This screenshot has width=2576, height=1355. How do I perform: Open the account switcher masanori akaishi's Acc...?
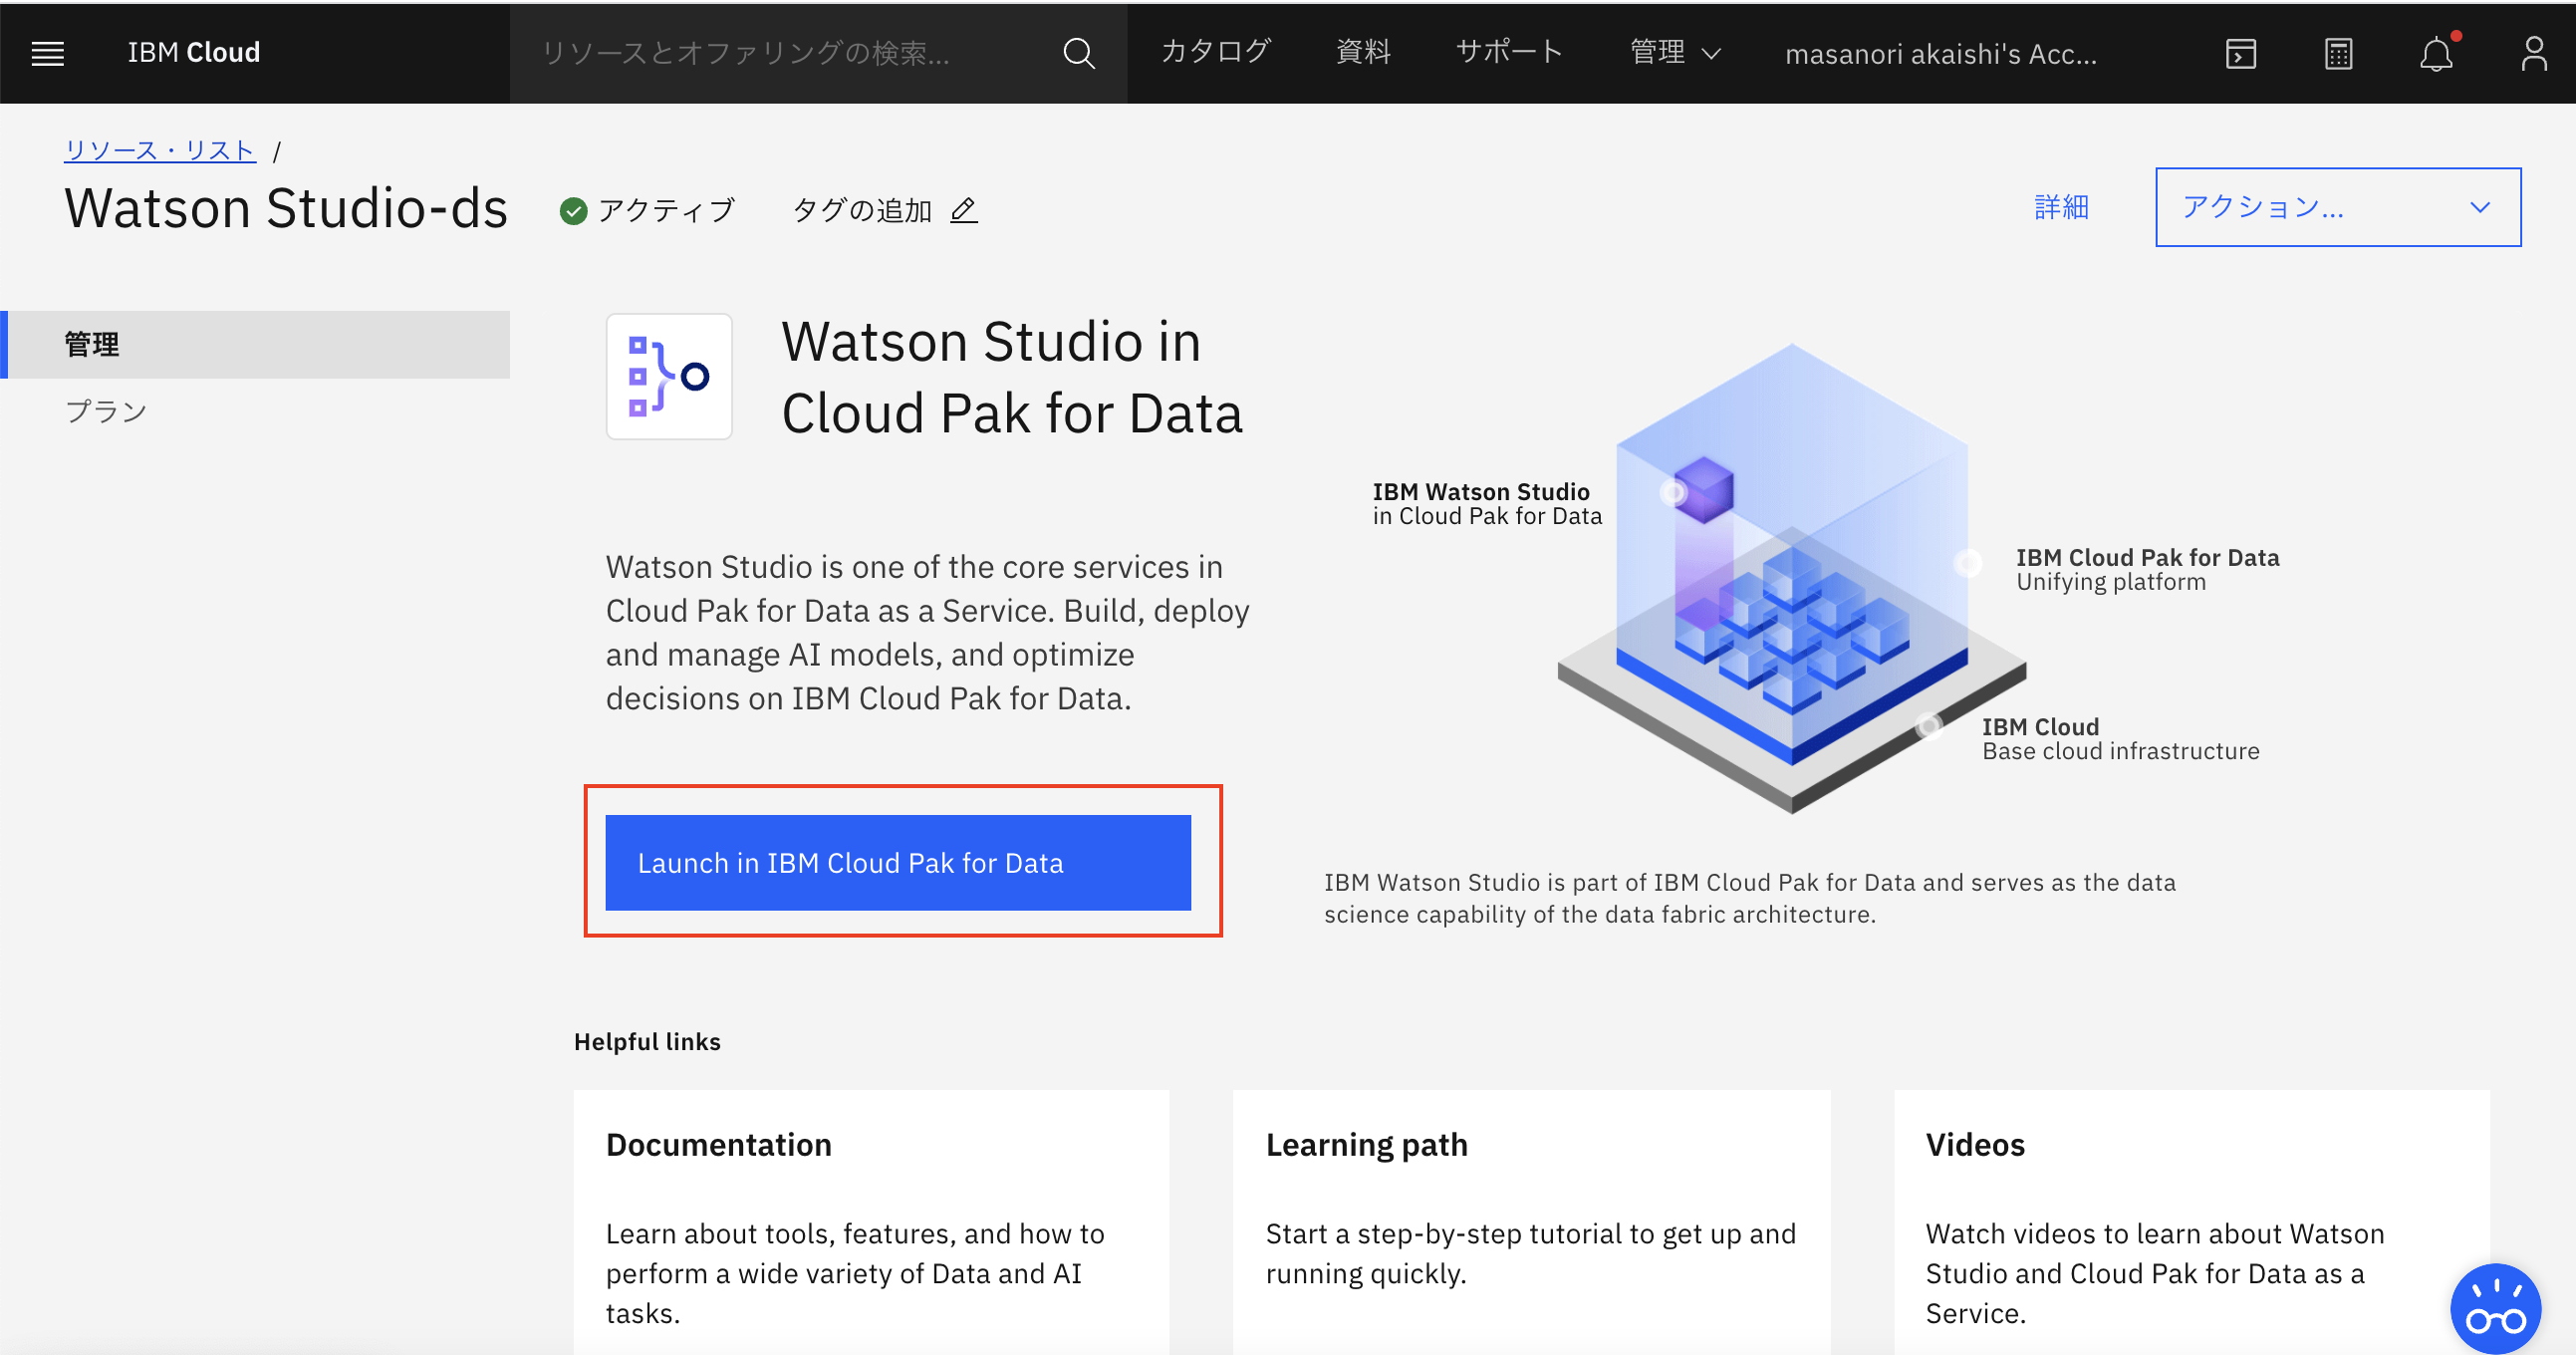[1940, 54]
